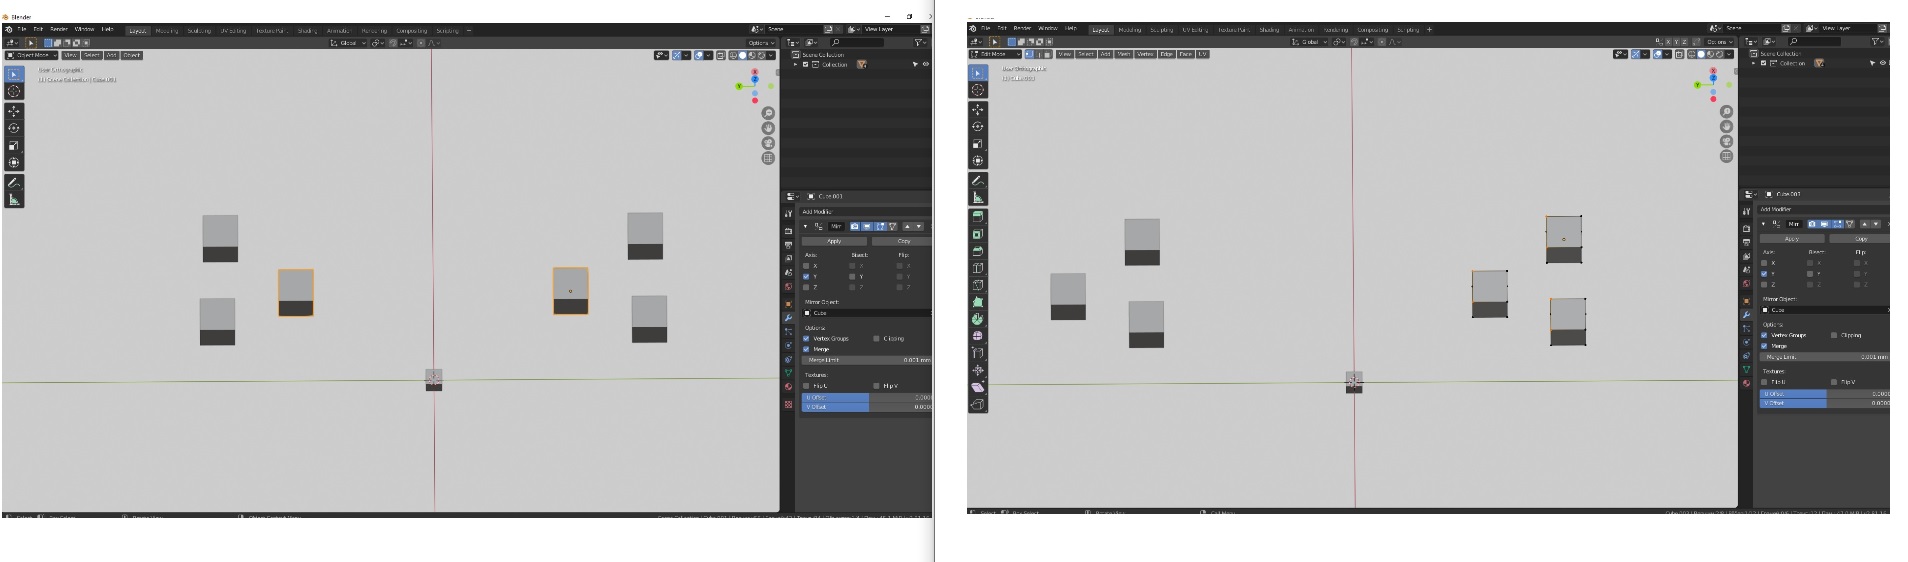Select the Scale tool in left Blender window
The height and width of the screenshot is (562, 1908).
click(14, 145)
